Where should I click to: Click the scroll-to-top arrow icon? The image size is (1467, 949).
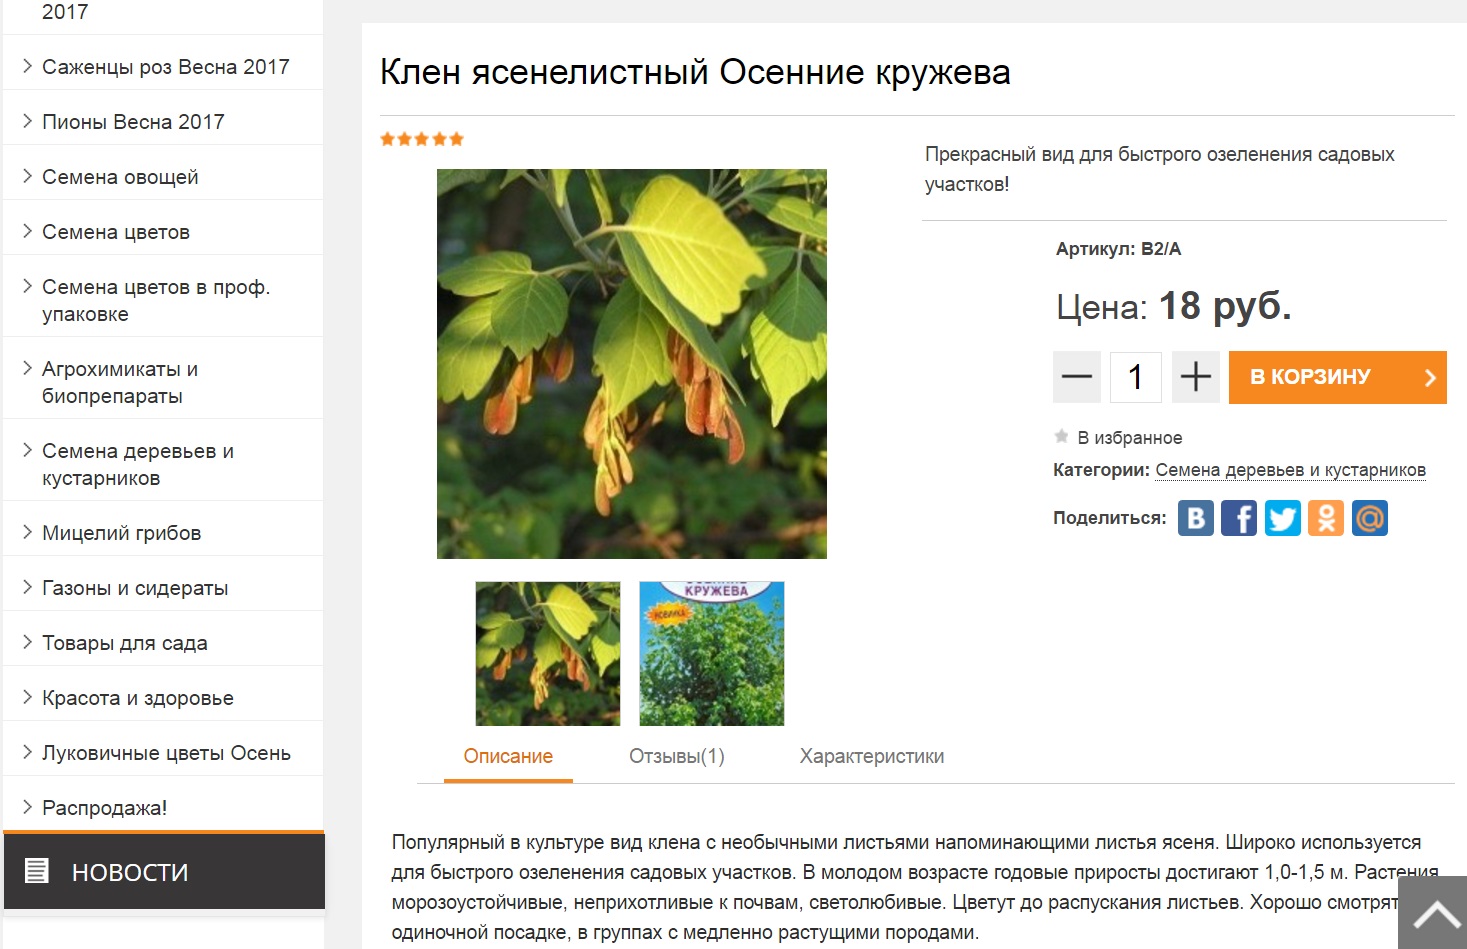(x=1435, y=914)
